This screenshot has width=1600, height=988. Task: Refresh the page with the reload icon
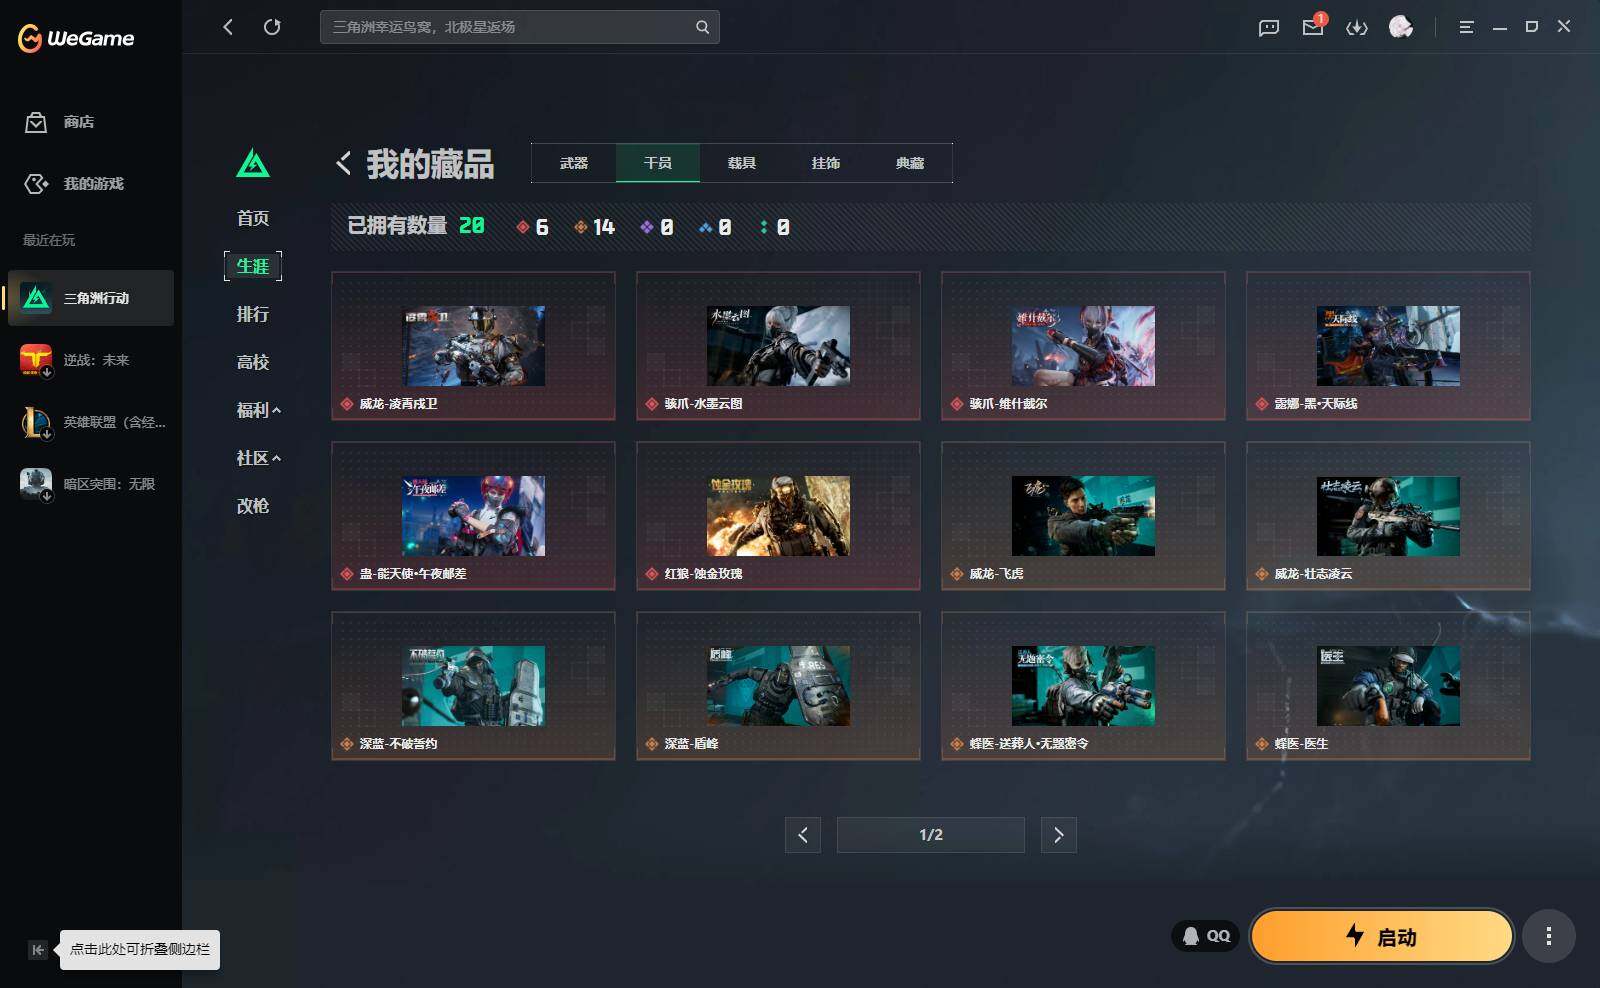coord(272,27)
